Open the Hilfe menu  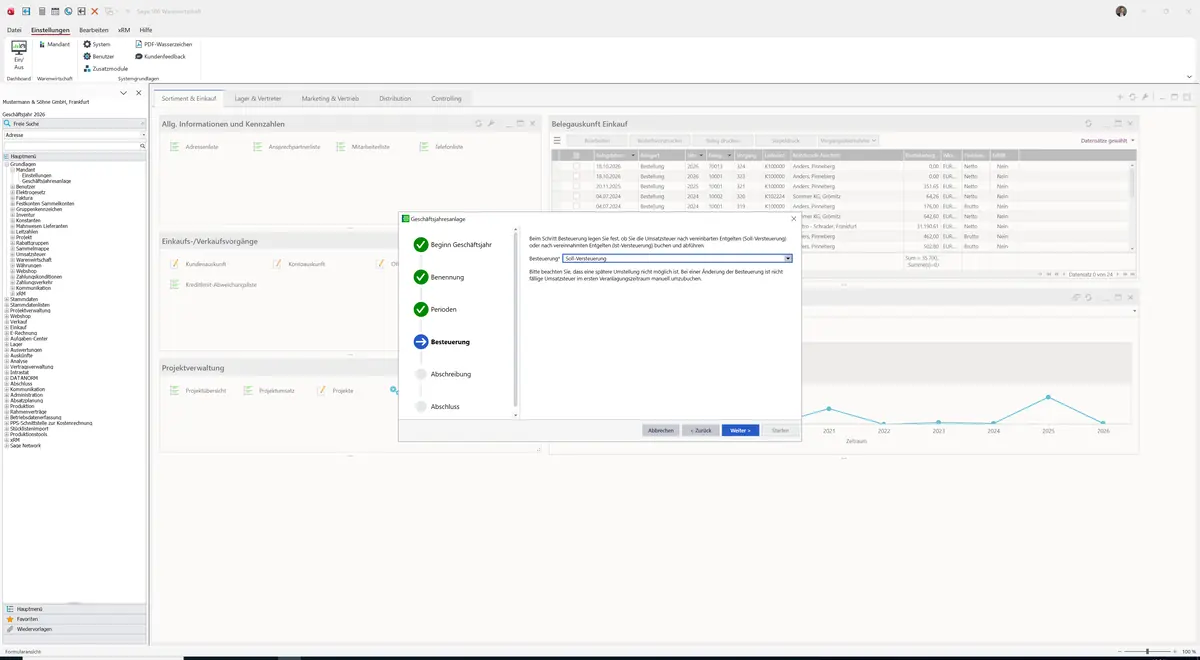145,30
